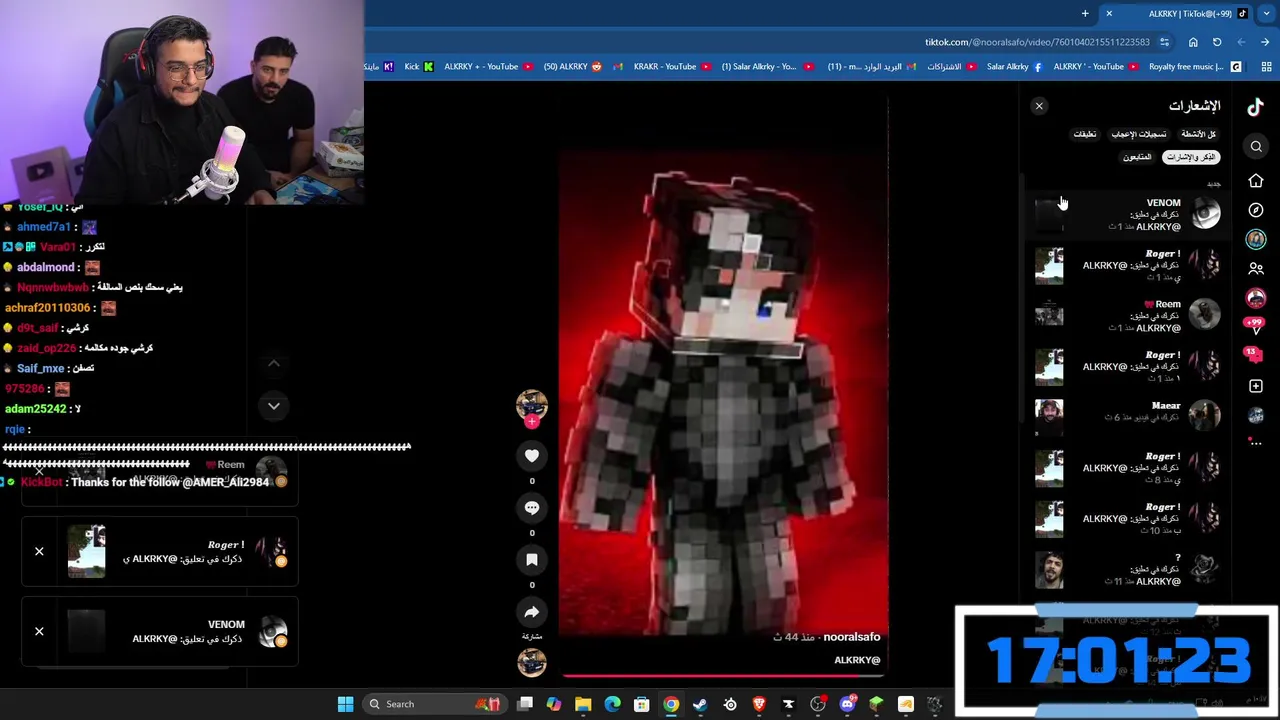
Task: Open TikTok search from the sidebar
Action: pos(1256,147)
